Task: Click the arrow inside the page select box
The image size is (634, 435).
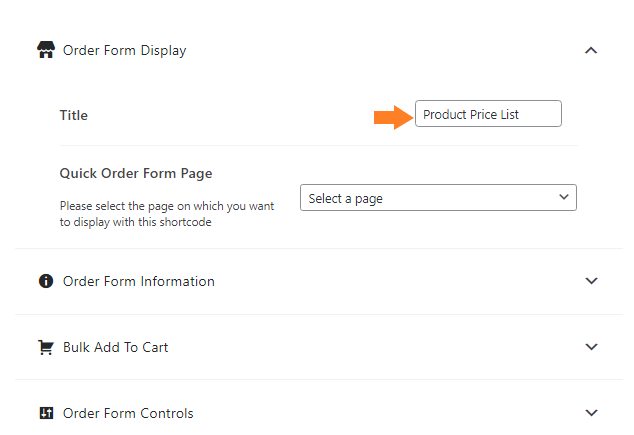Action: pos(564,197)
